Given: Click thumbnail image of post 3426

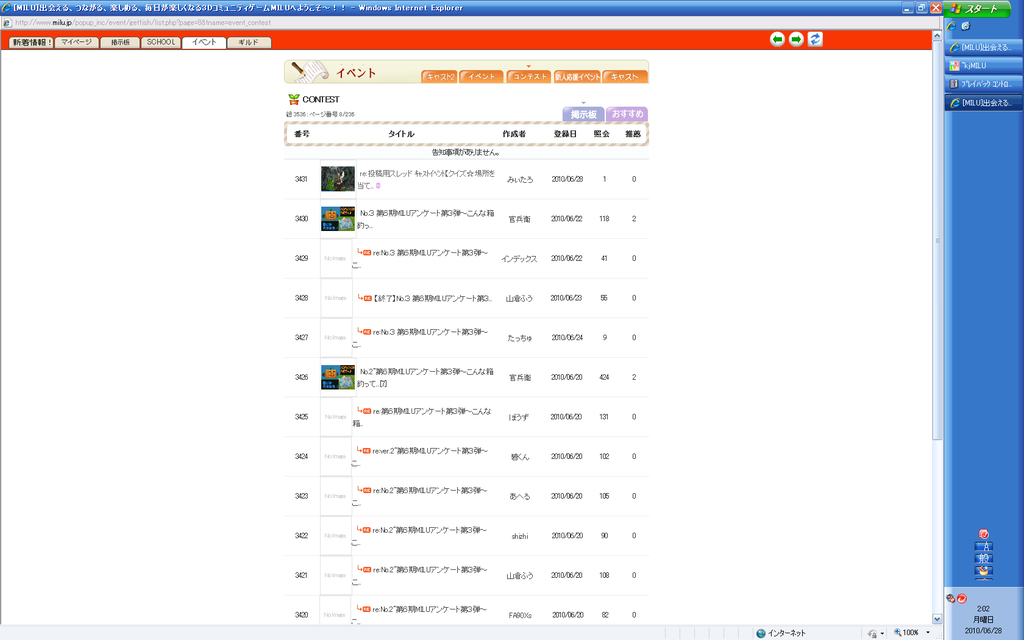Looking at the screenshot, I should (338, 377).
